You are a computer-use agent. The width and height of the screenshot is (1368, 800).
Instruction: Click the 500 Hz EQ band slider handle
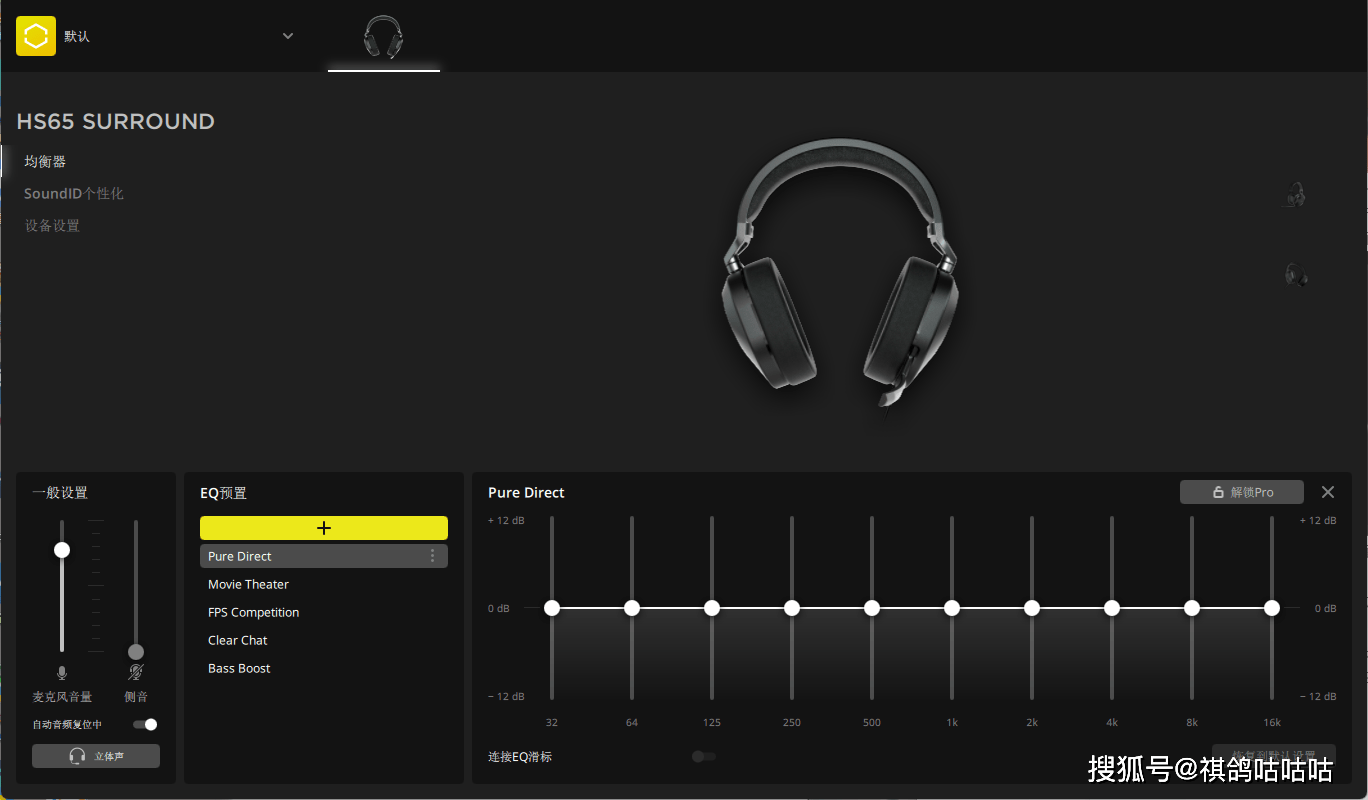872,608
